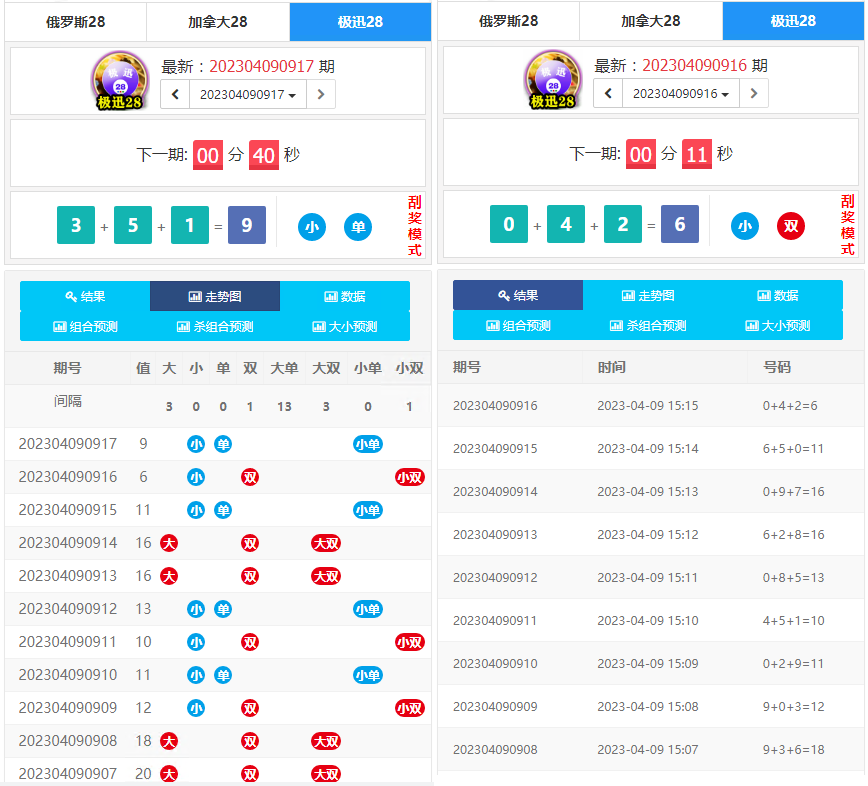The image size is (868, 786).
Task: Go to next period after 202304090916
Action: pyautogui.click(x=753, y=94)
